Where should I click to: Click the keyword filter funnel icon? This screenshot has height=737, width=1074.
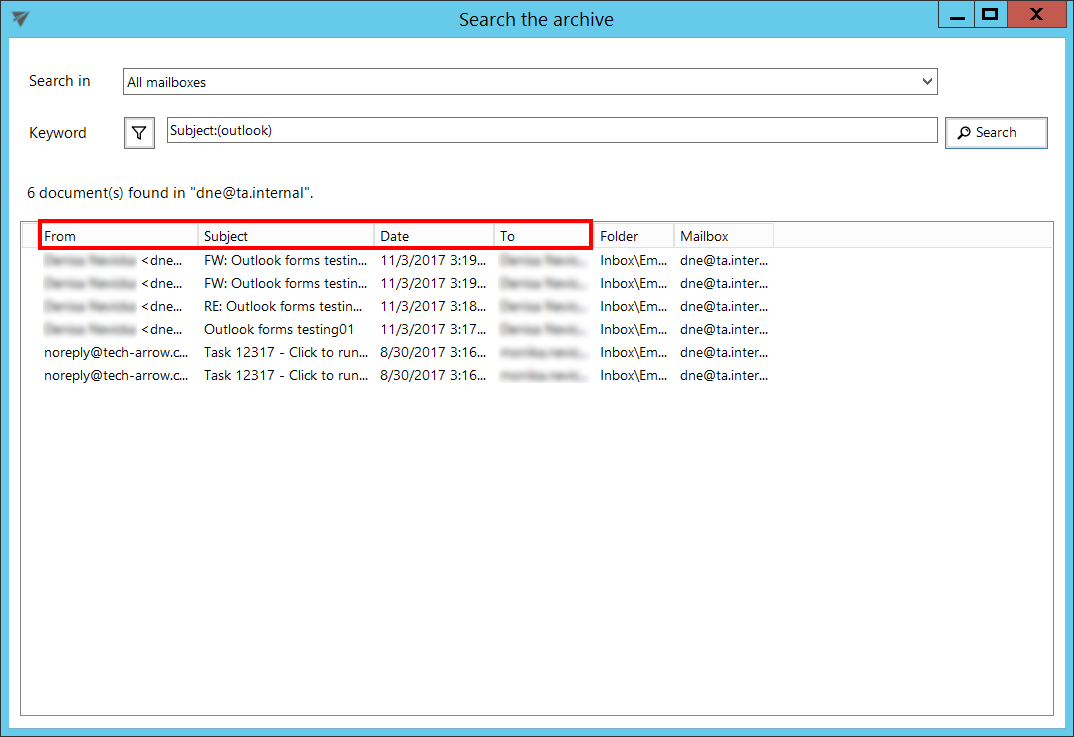[139, 133]
